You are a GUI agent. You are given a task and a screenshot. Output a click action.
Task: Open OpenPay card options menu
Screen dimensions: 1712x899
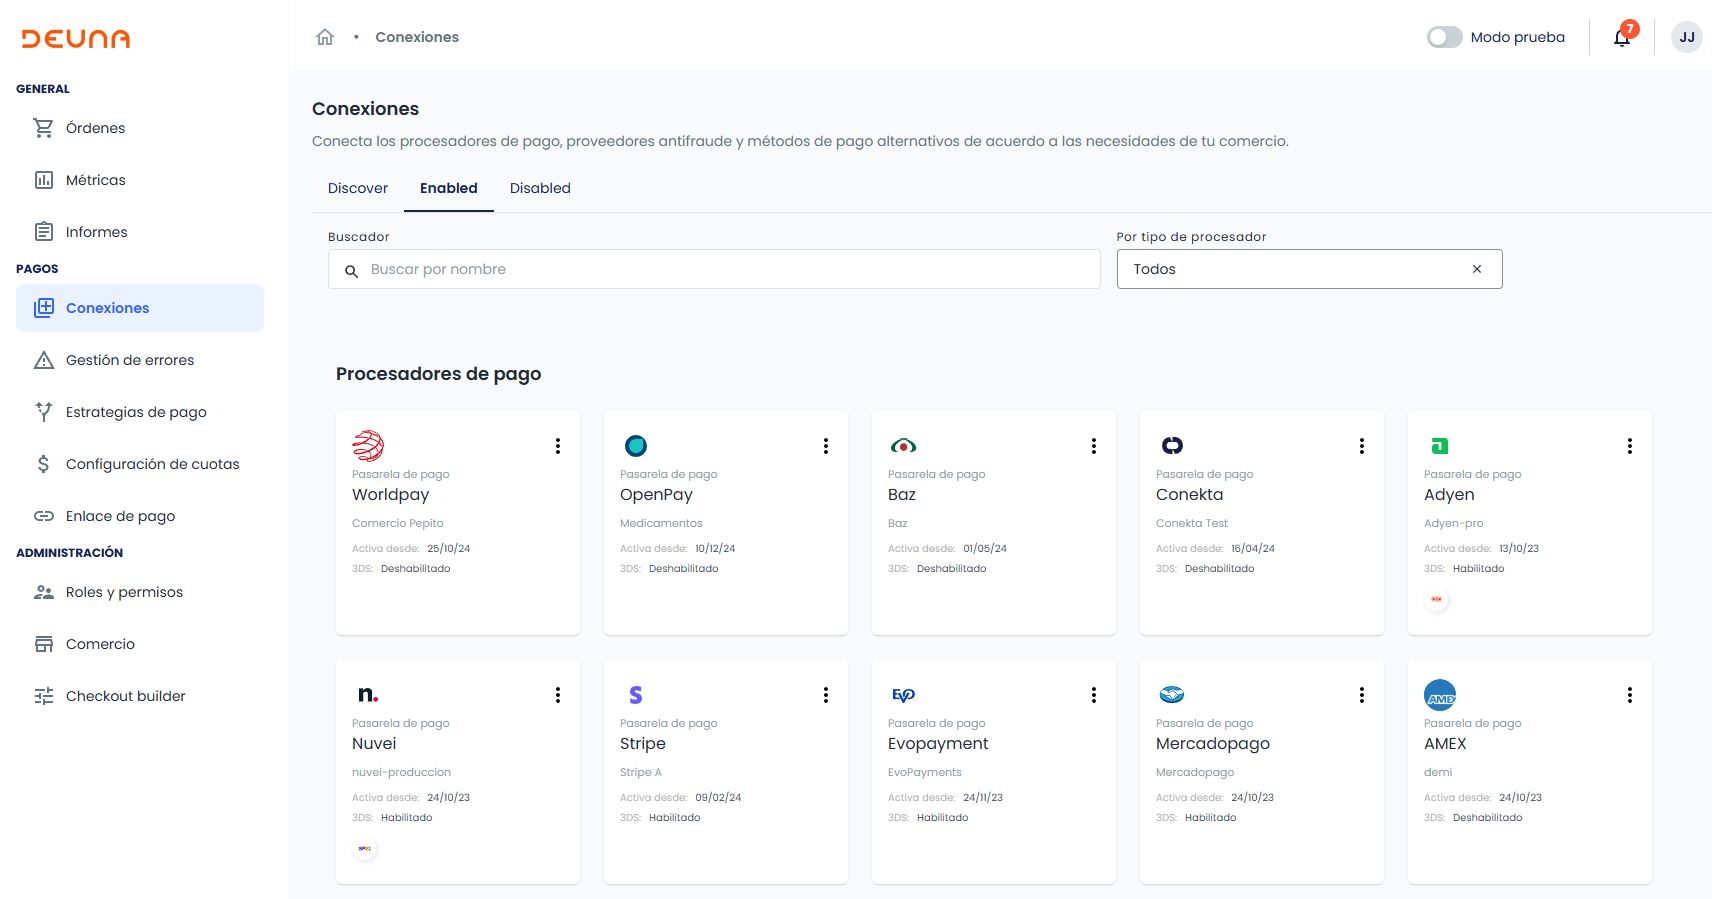[x=826, y=446]
